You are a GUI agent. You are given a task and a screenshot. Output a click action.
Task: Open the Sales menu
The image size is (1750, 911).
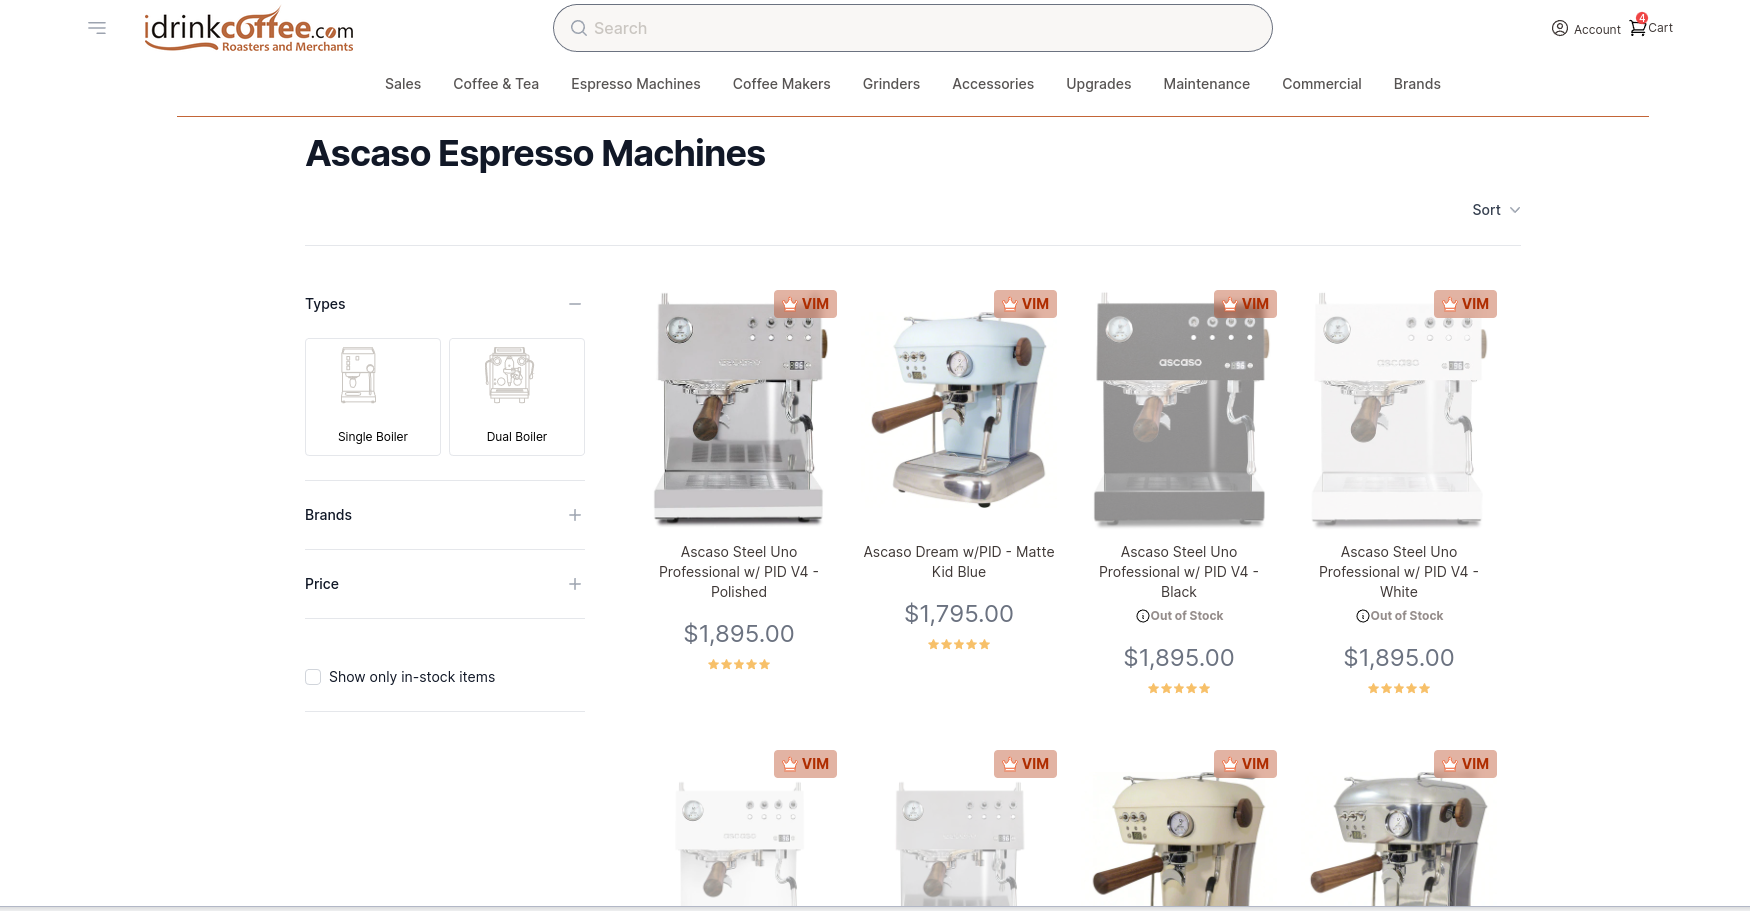pos(403,84)
